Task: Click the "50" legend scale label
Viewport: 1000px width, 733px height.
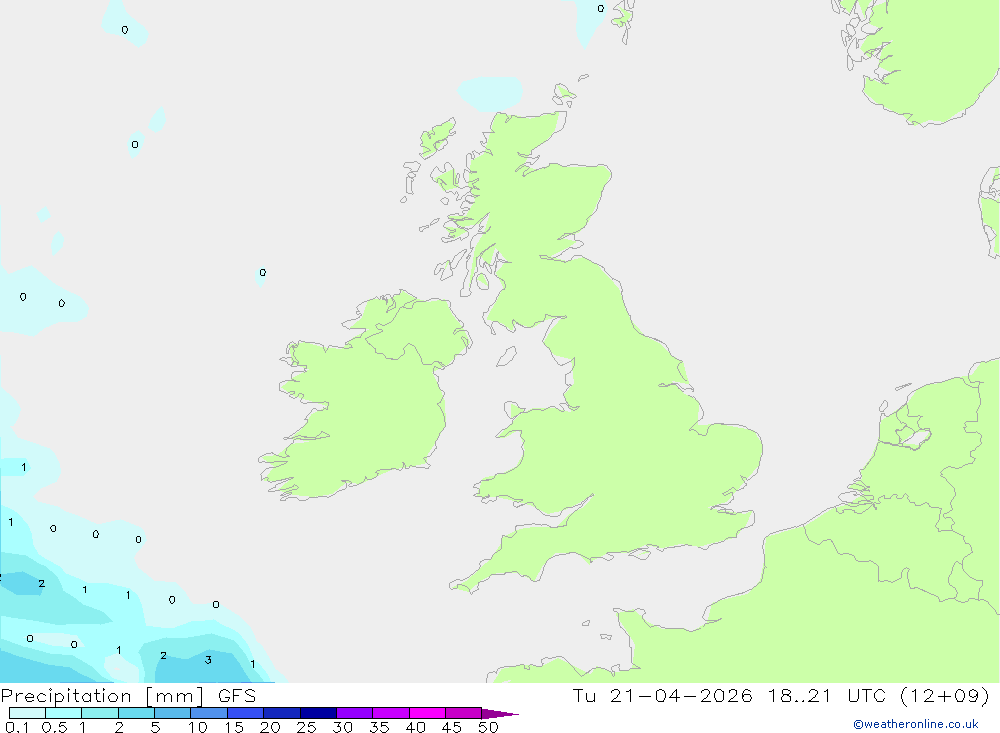Action: tap(488, 727)
